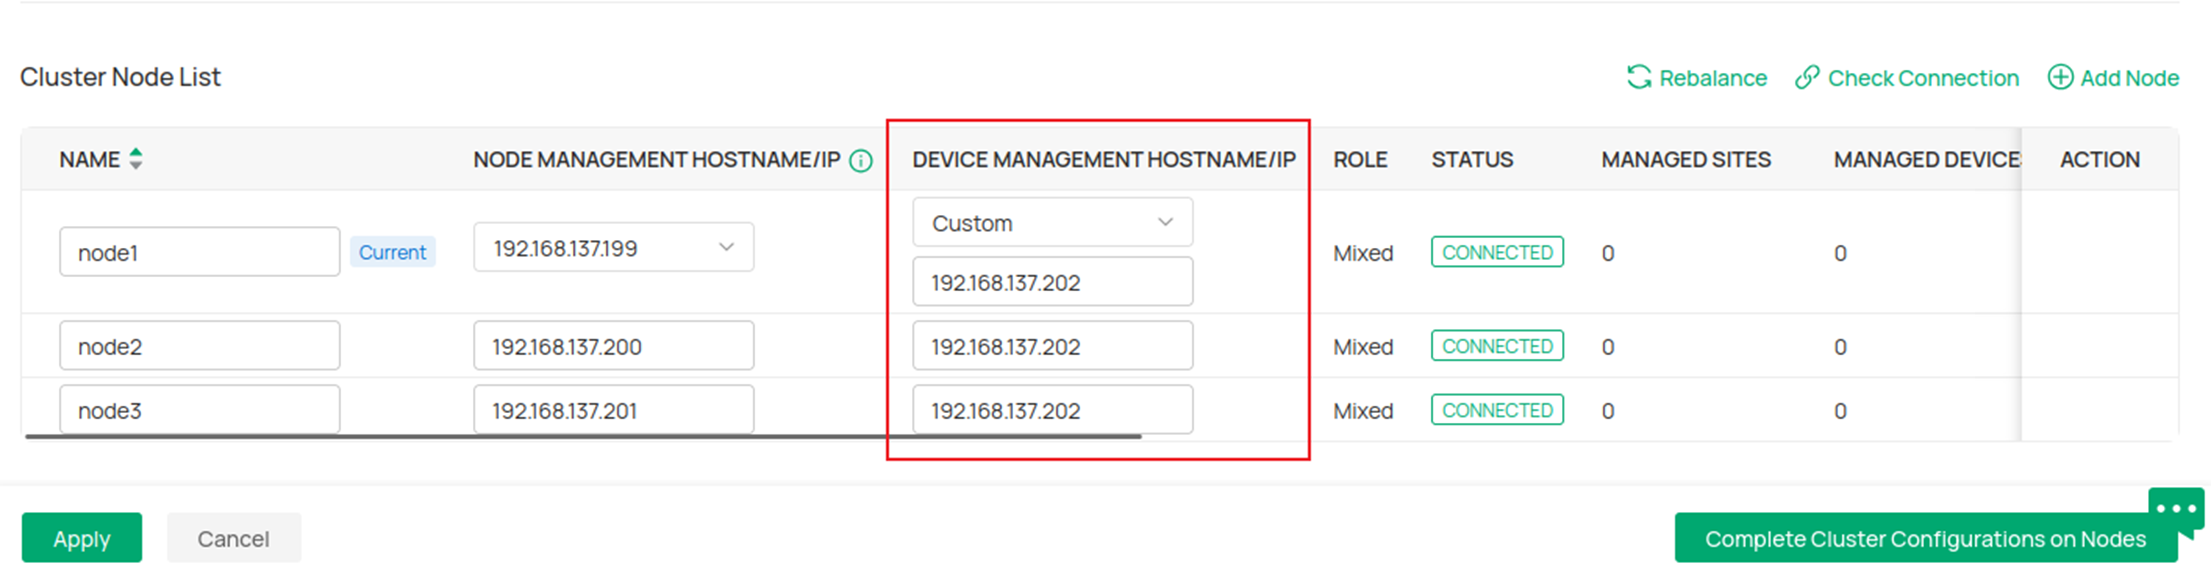2211x575 pixels.
Task: Click node2 CONNECTED status badge
Action: point(1497,346)
